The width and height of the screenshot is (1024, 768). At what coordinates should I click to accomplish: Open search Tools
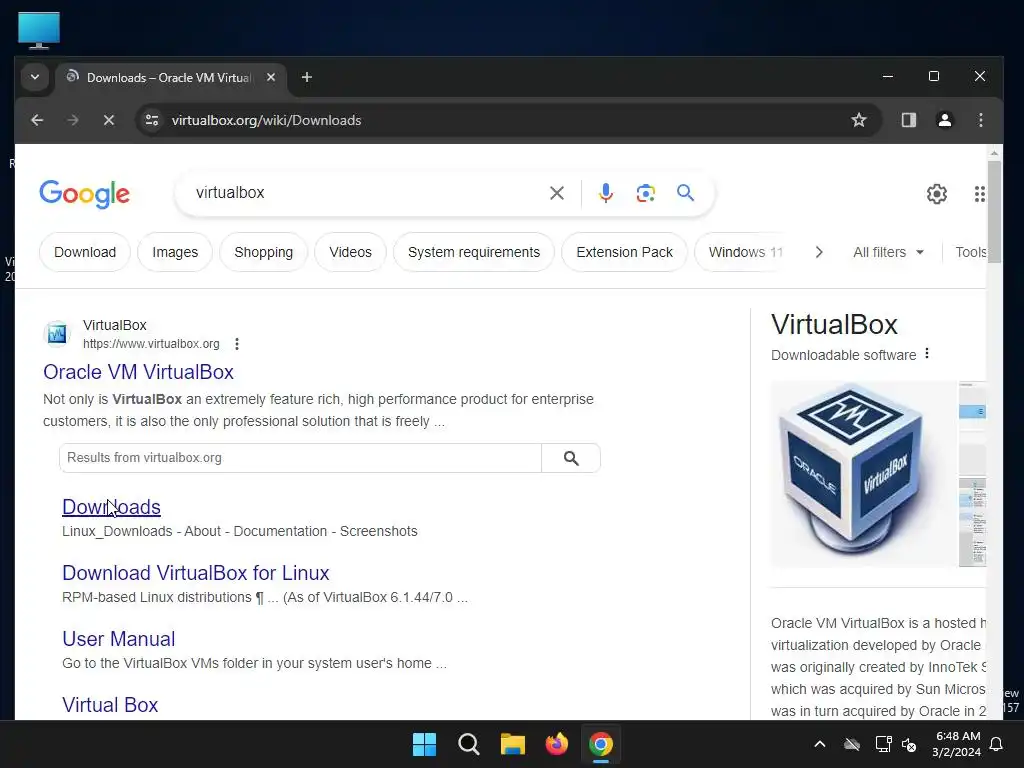tap(970, 252)
